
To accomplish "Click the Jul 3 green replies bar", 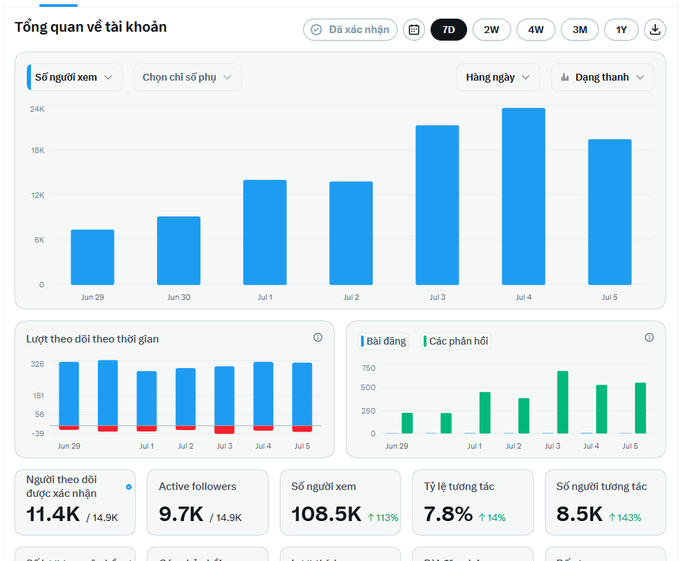I will [x=562, y=402].
